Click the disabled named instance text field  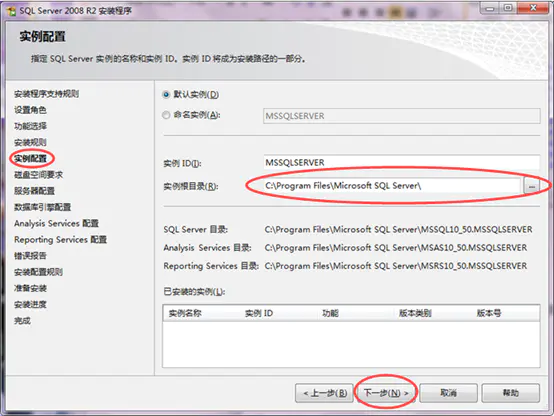click(401, 116)
